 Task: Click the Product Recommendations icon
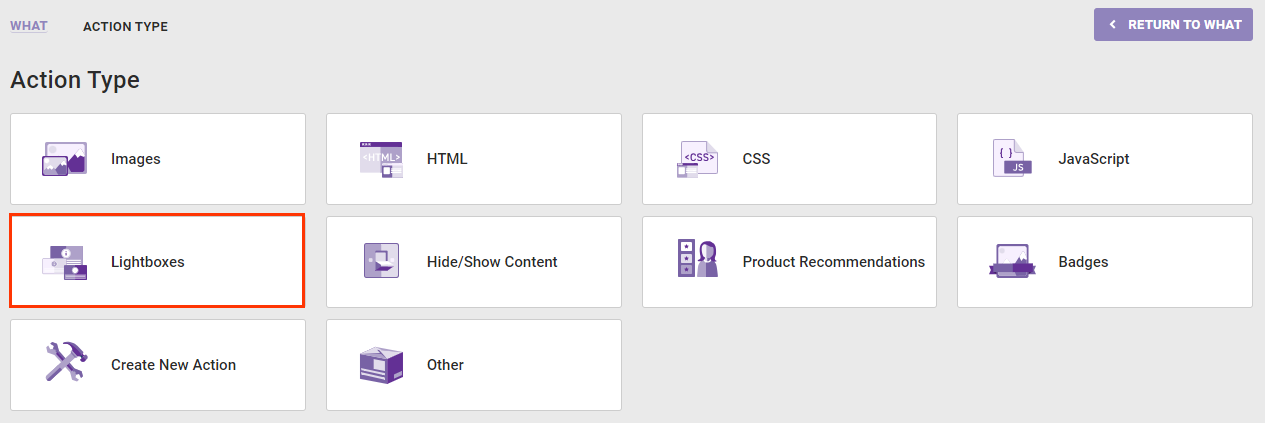[x=697, y=259]
